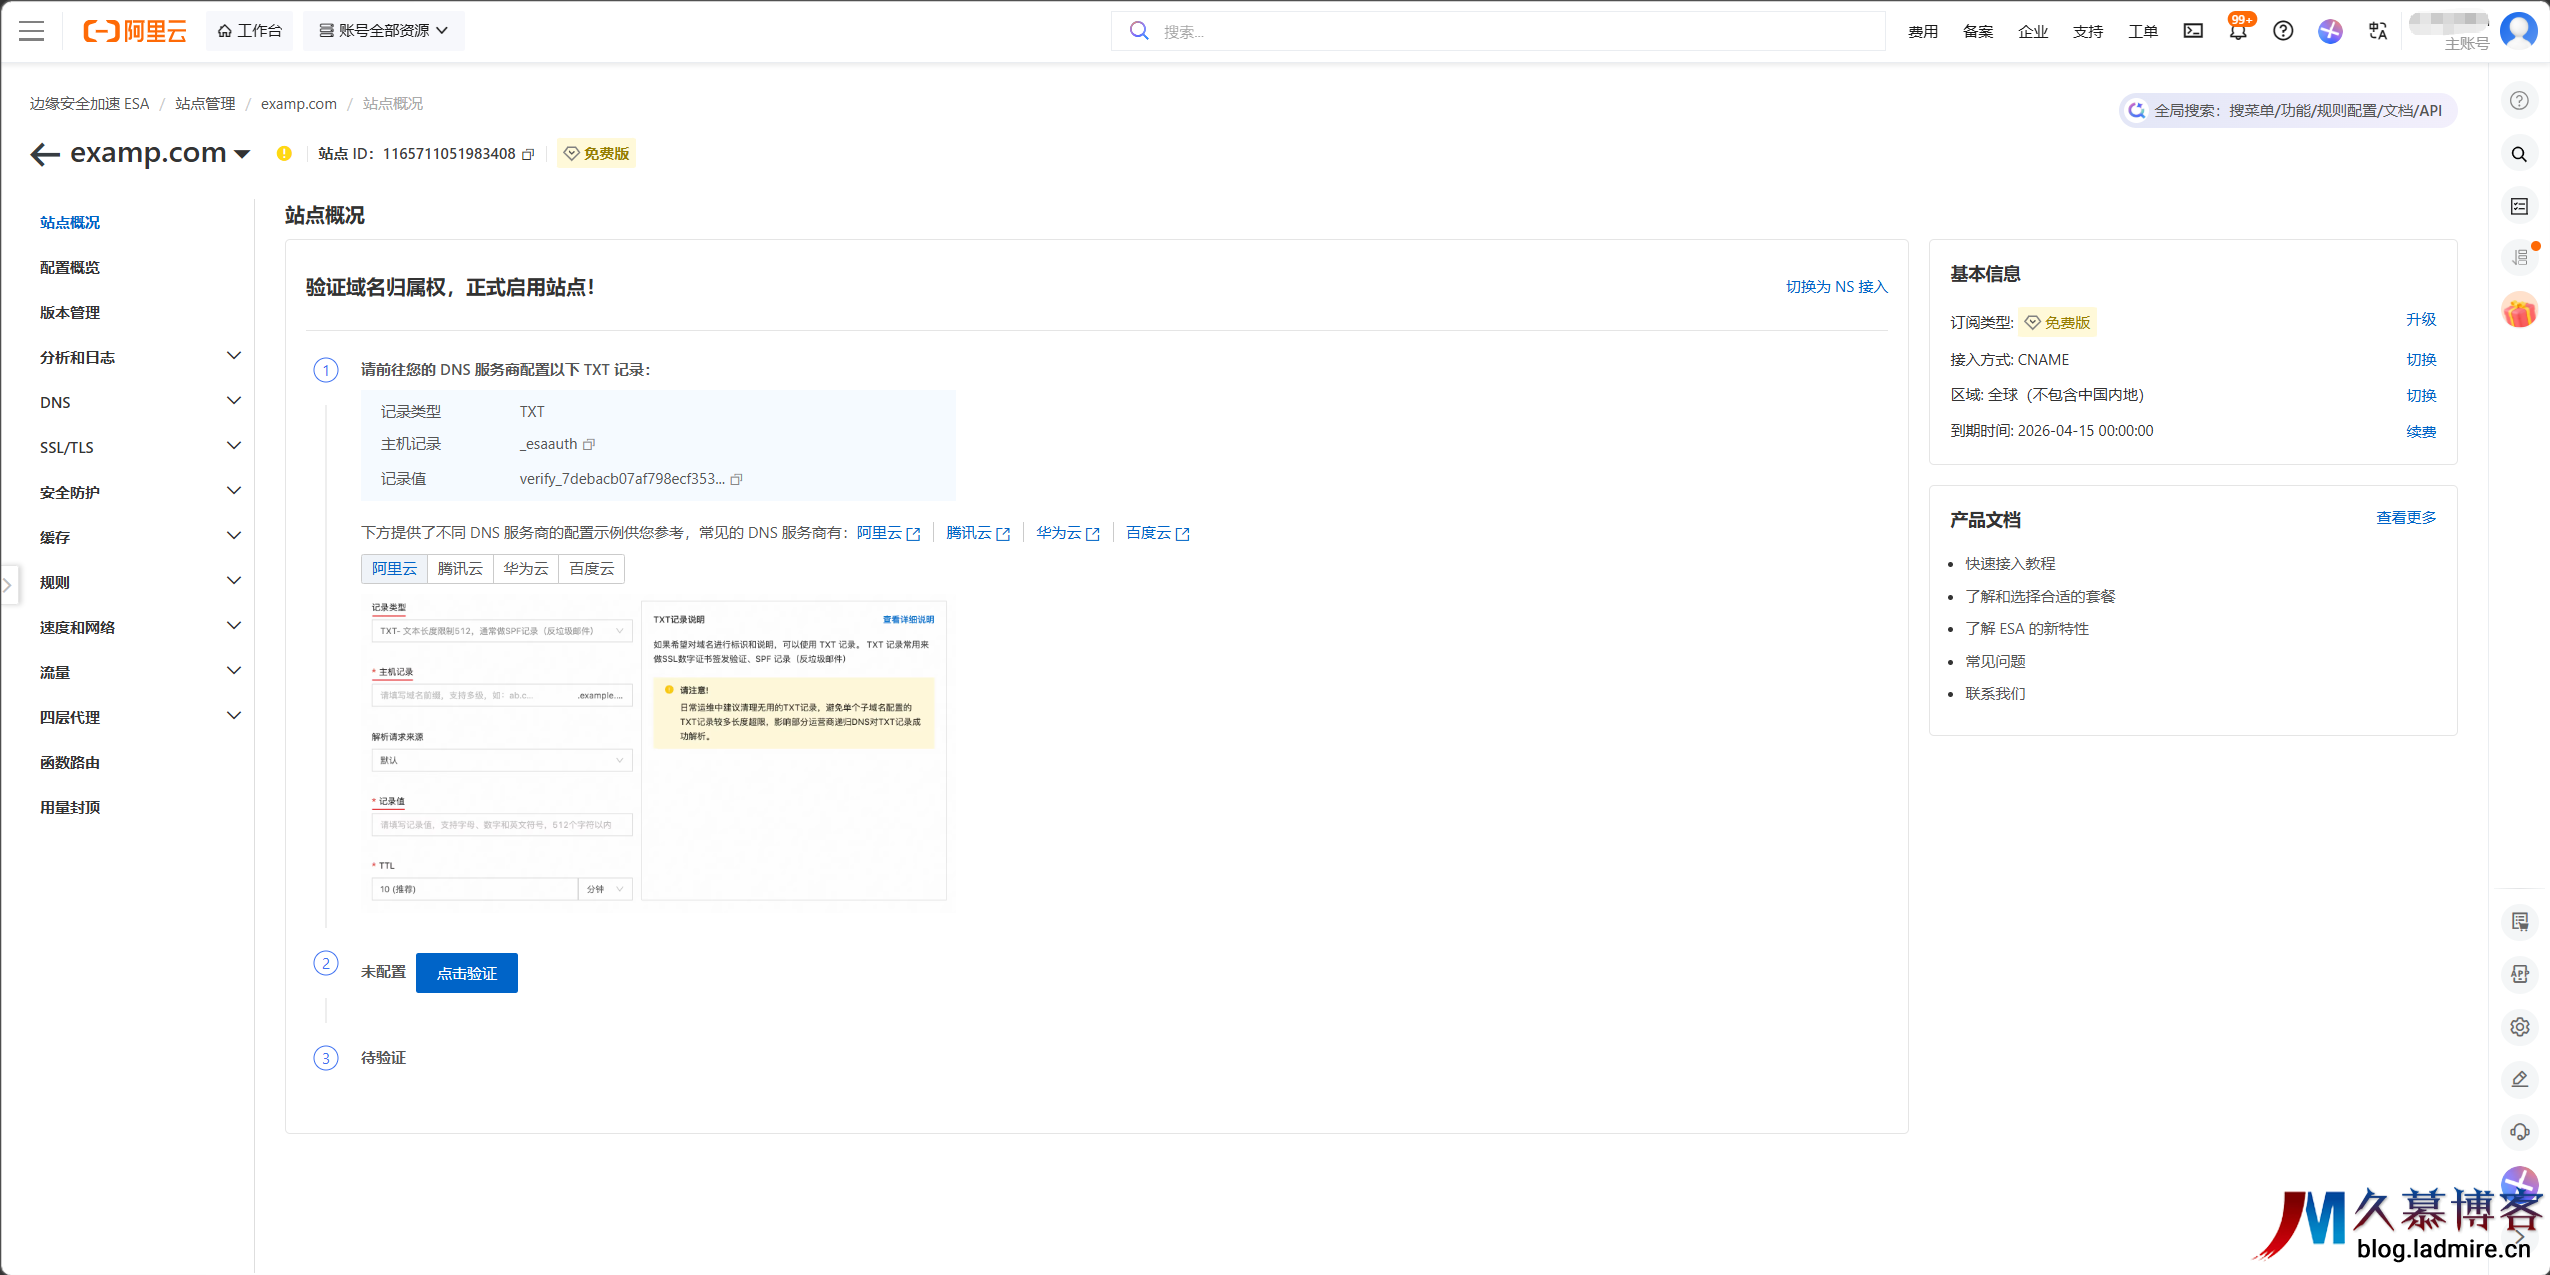Switch to the 腾讯云 example tab
The image size is (2550, 1275).
460,569
